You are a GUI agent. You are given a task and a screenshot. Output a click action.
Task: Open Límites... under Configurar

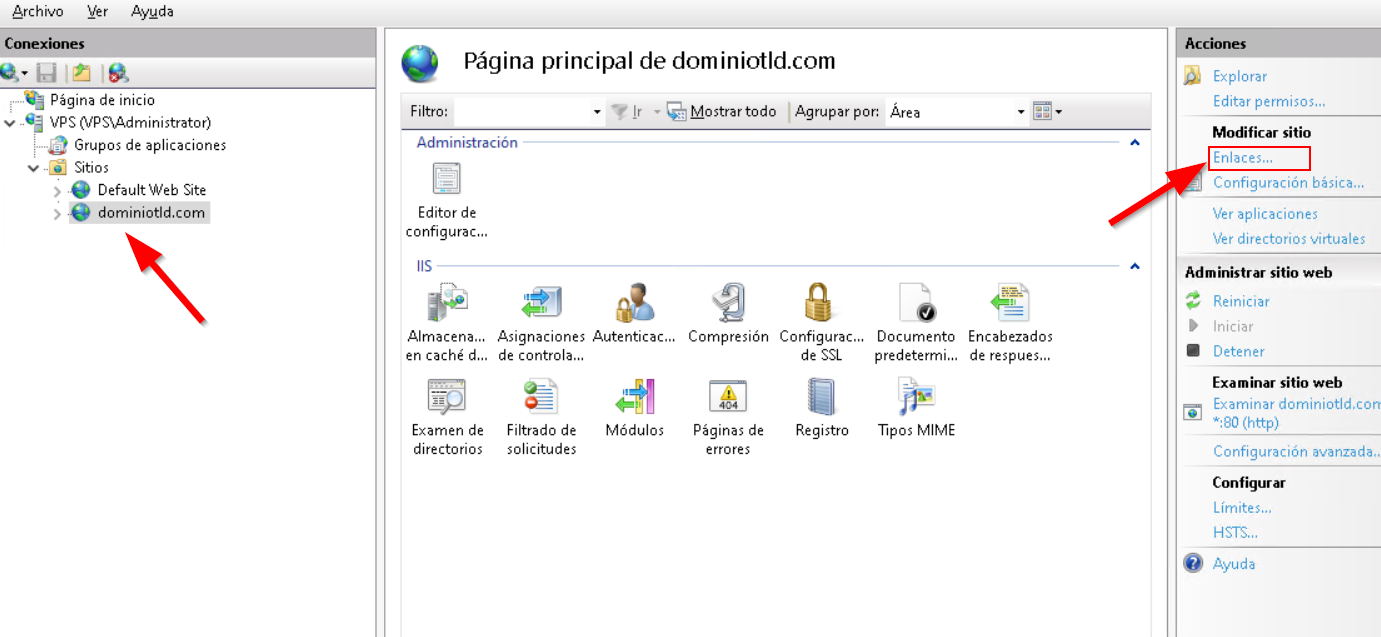tap(1242, 508)
